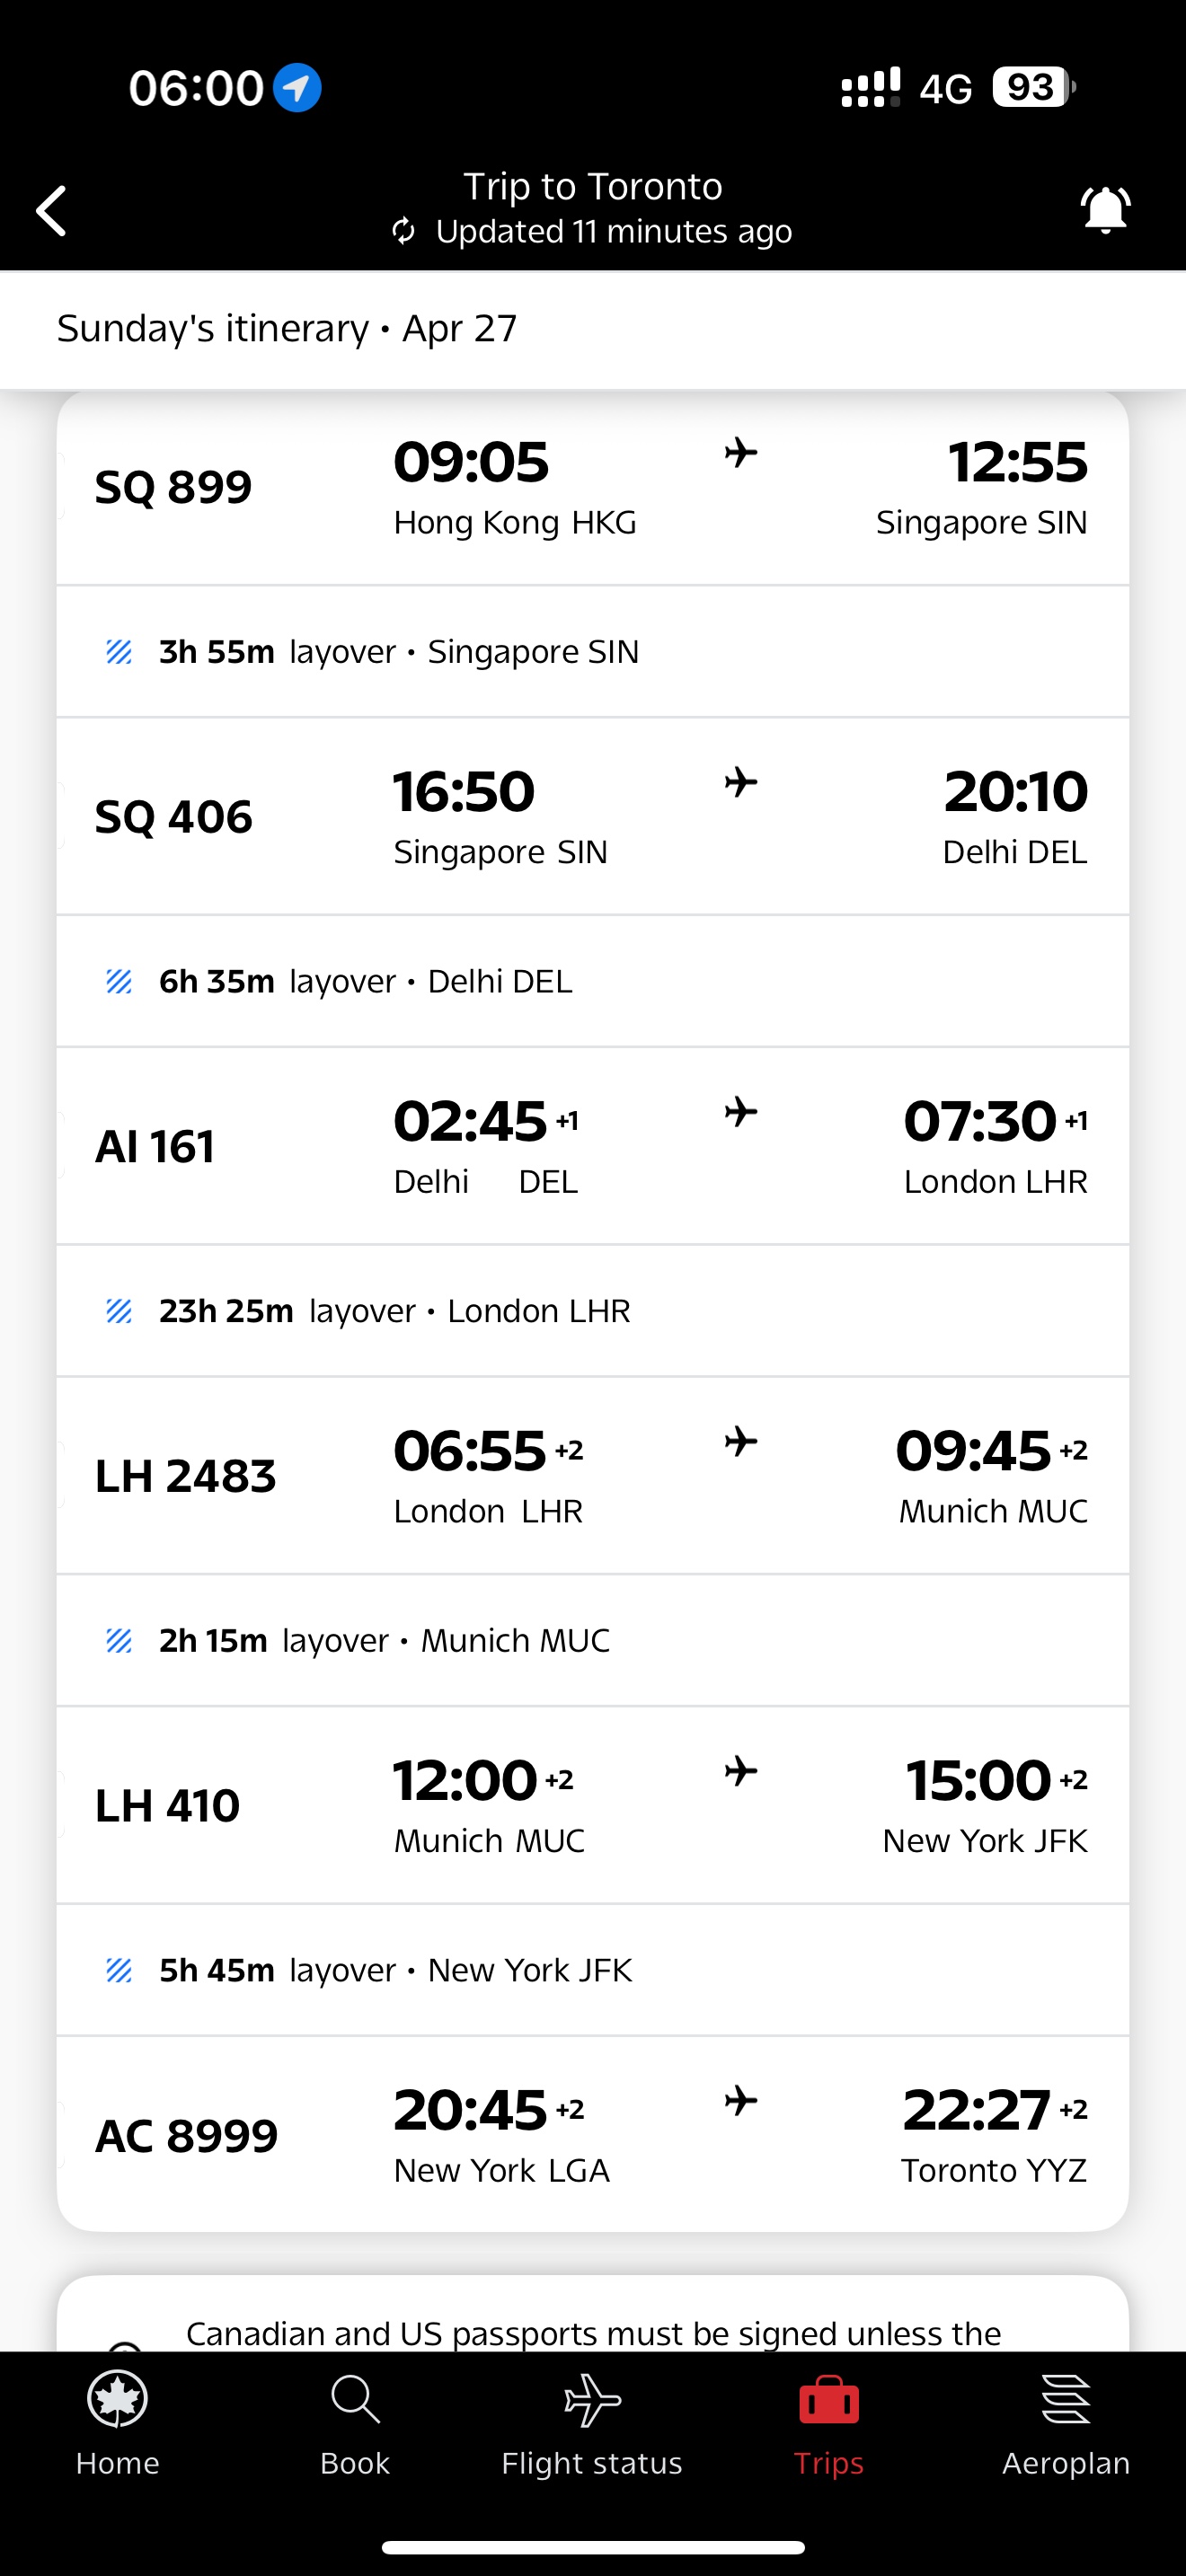
Task: Tap the refresh icon beside Updated text
Action: [x=403, y=231]
